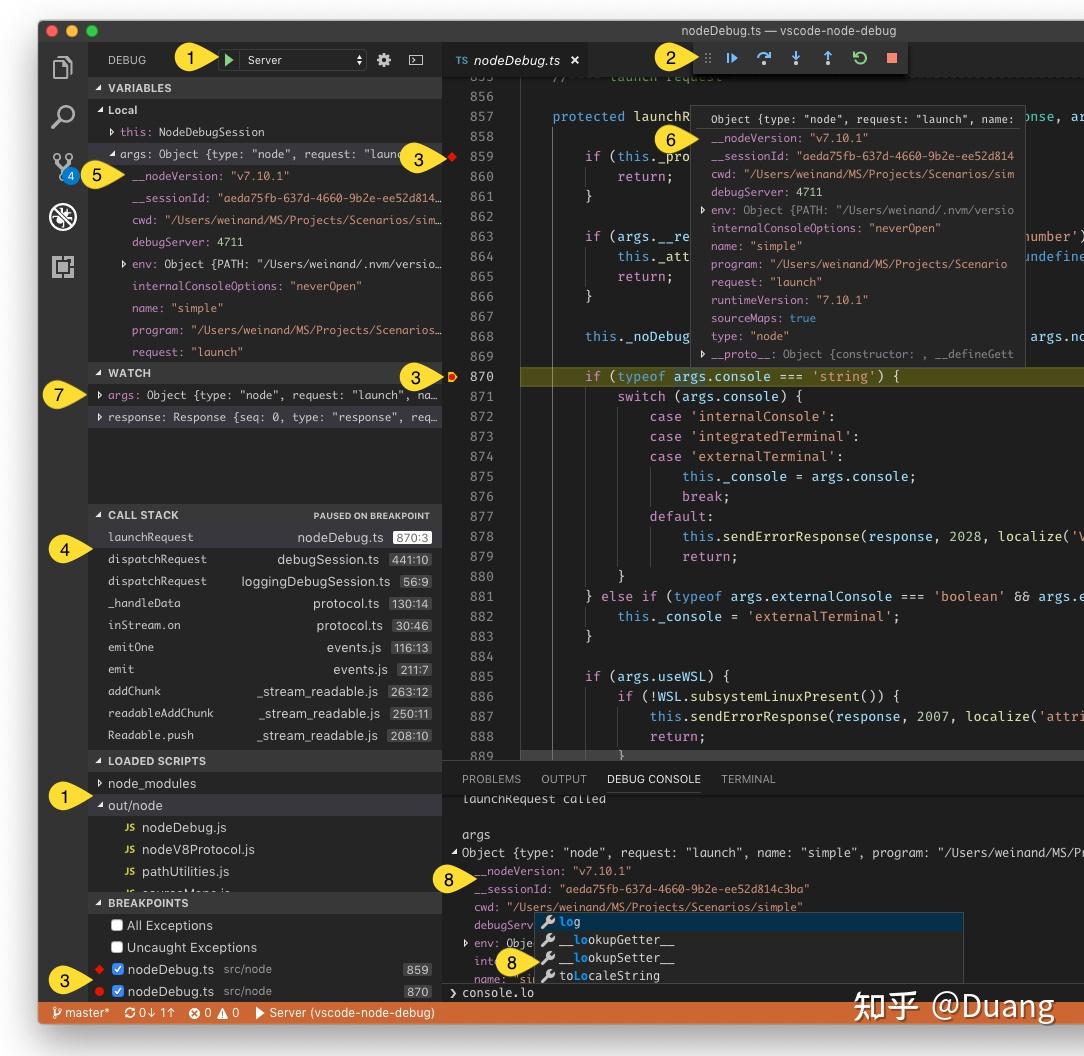Image resolution: width=1084 pixels, height=1056 pixels.
Task: Select dispatchRequest frame in debugSession.ts
Action: (x=265, y=559)
